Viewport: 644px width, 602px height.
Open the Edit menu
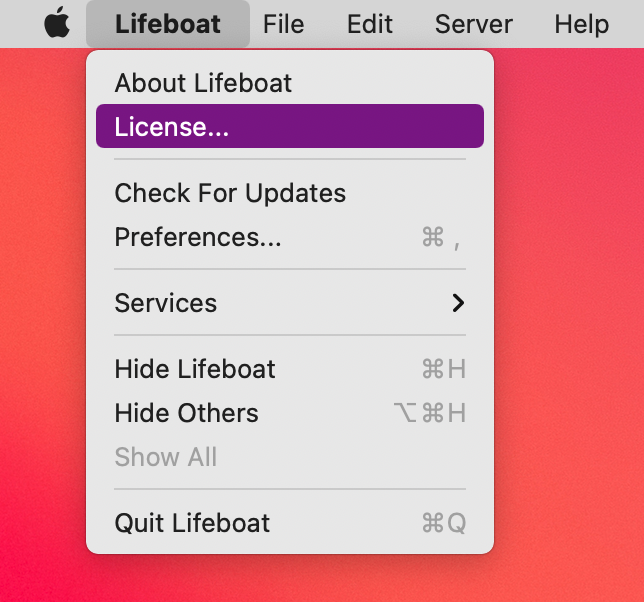(x=369, y=24)
